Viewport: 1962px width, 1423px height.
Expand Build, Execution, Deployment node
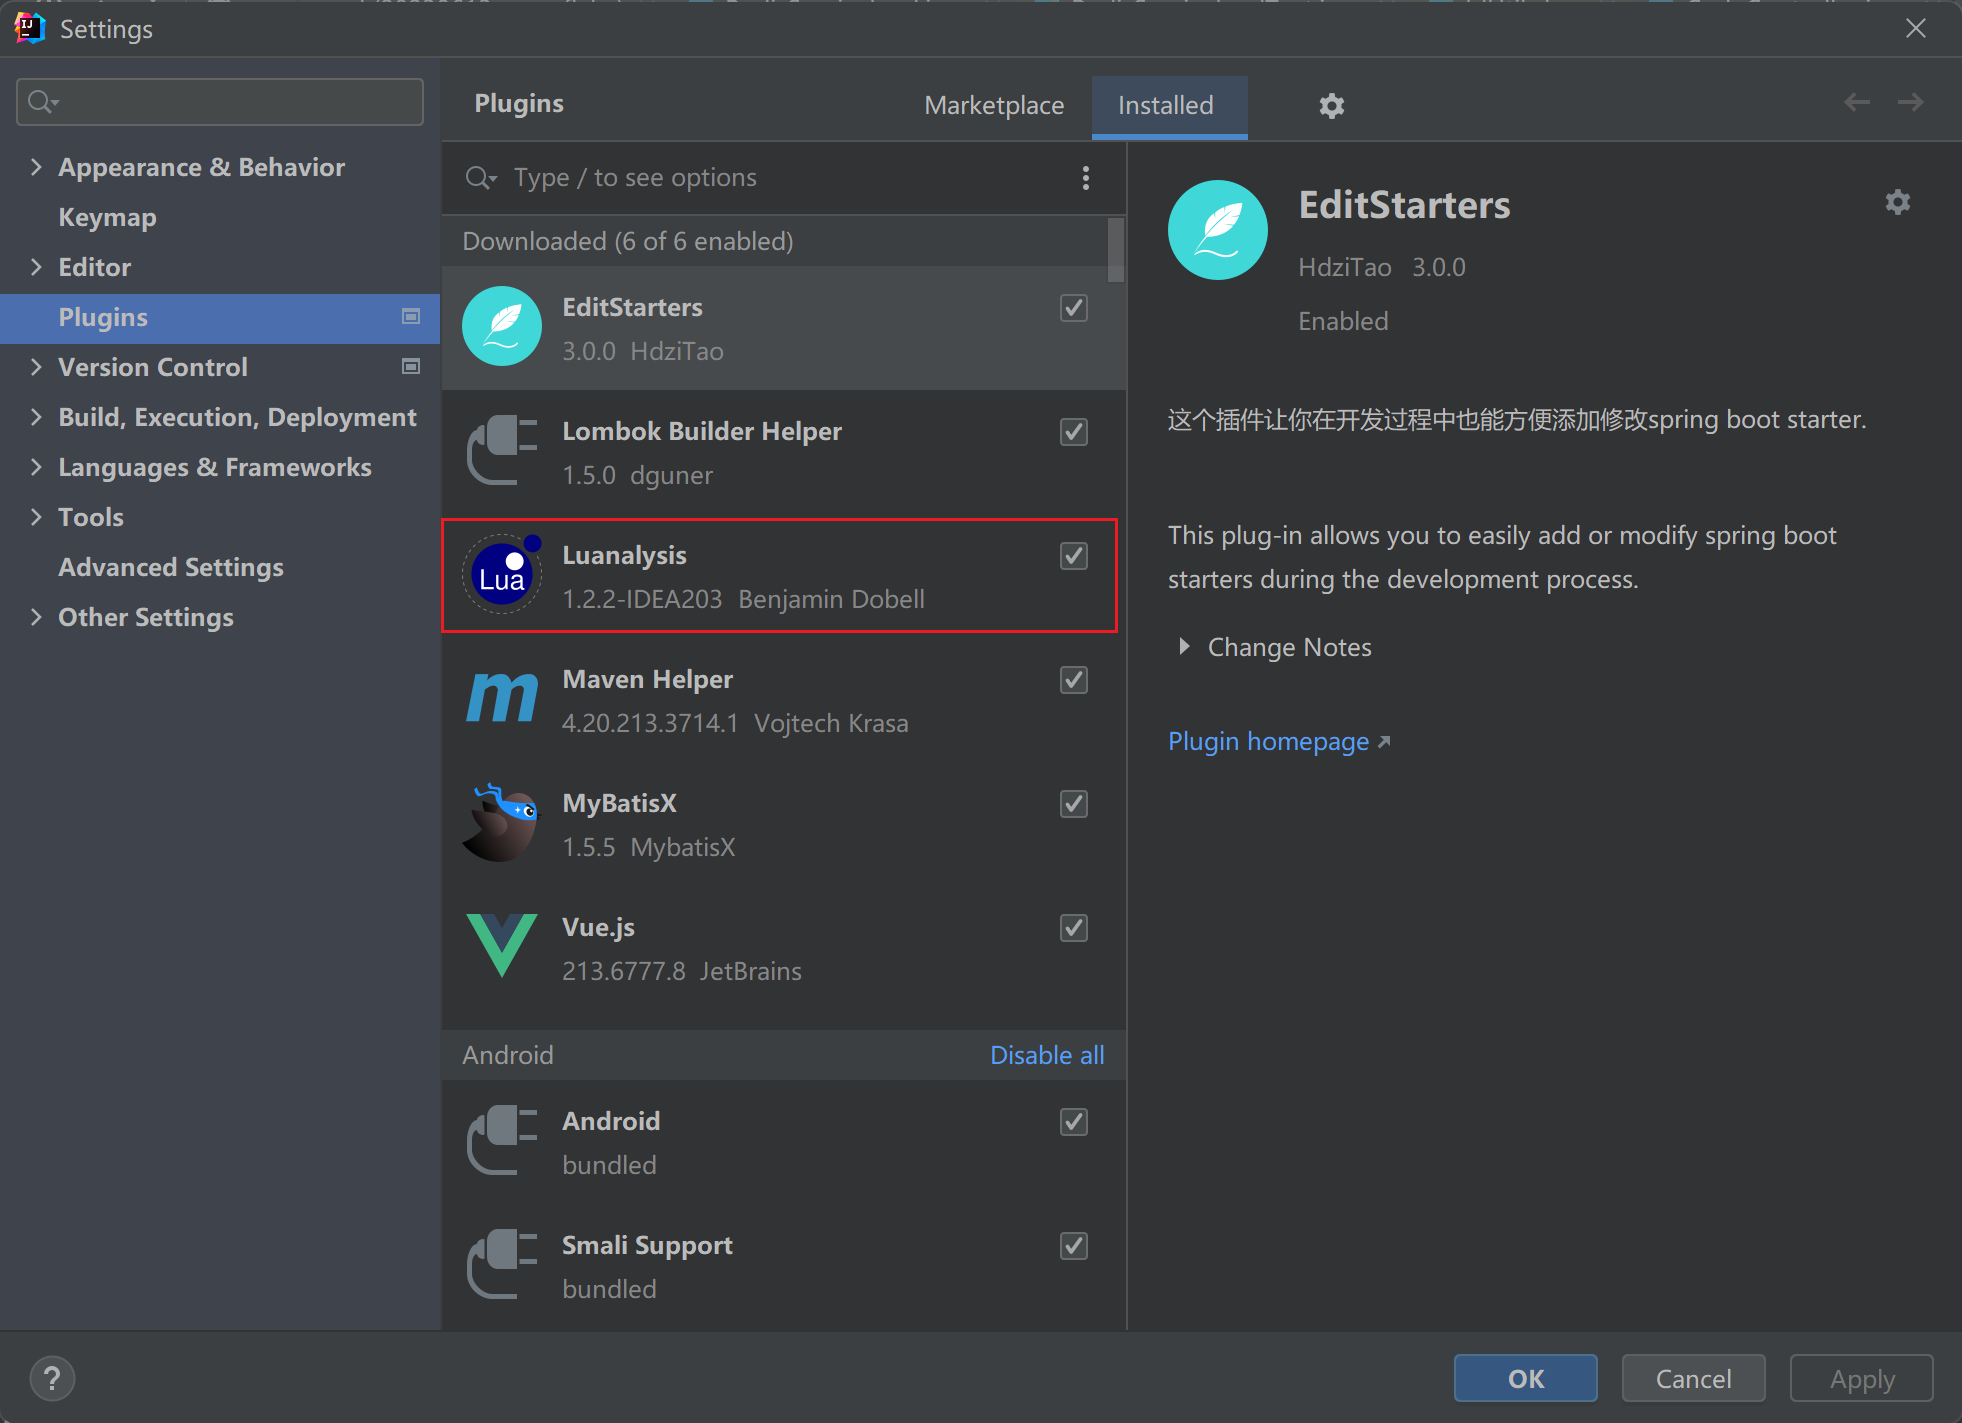point(36,417)
